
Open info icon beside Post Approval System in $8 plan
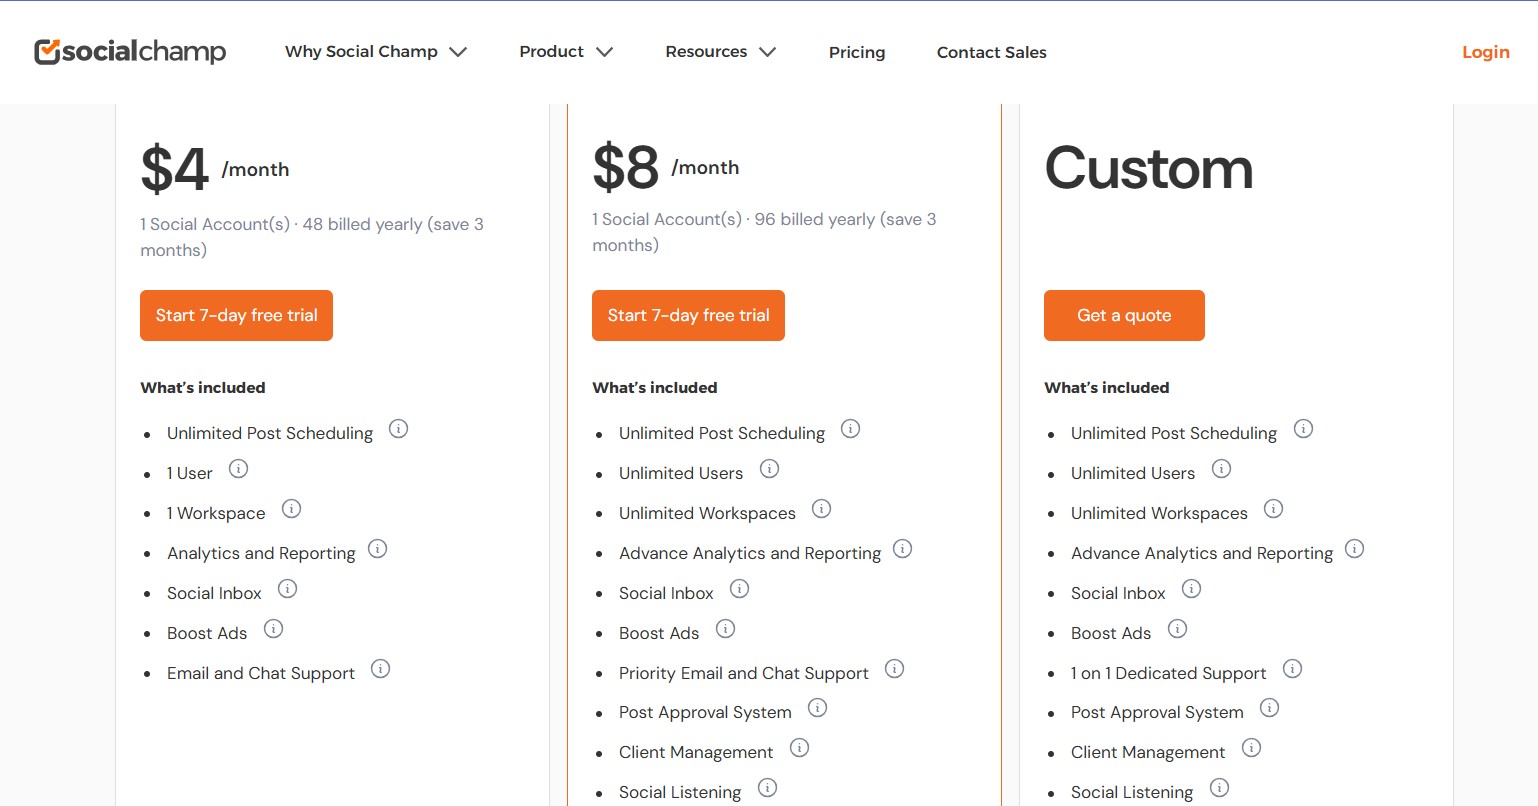pos(817,708)
